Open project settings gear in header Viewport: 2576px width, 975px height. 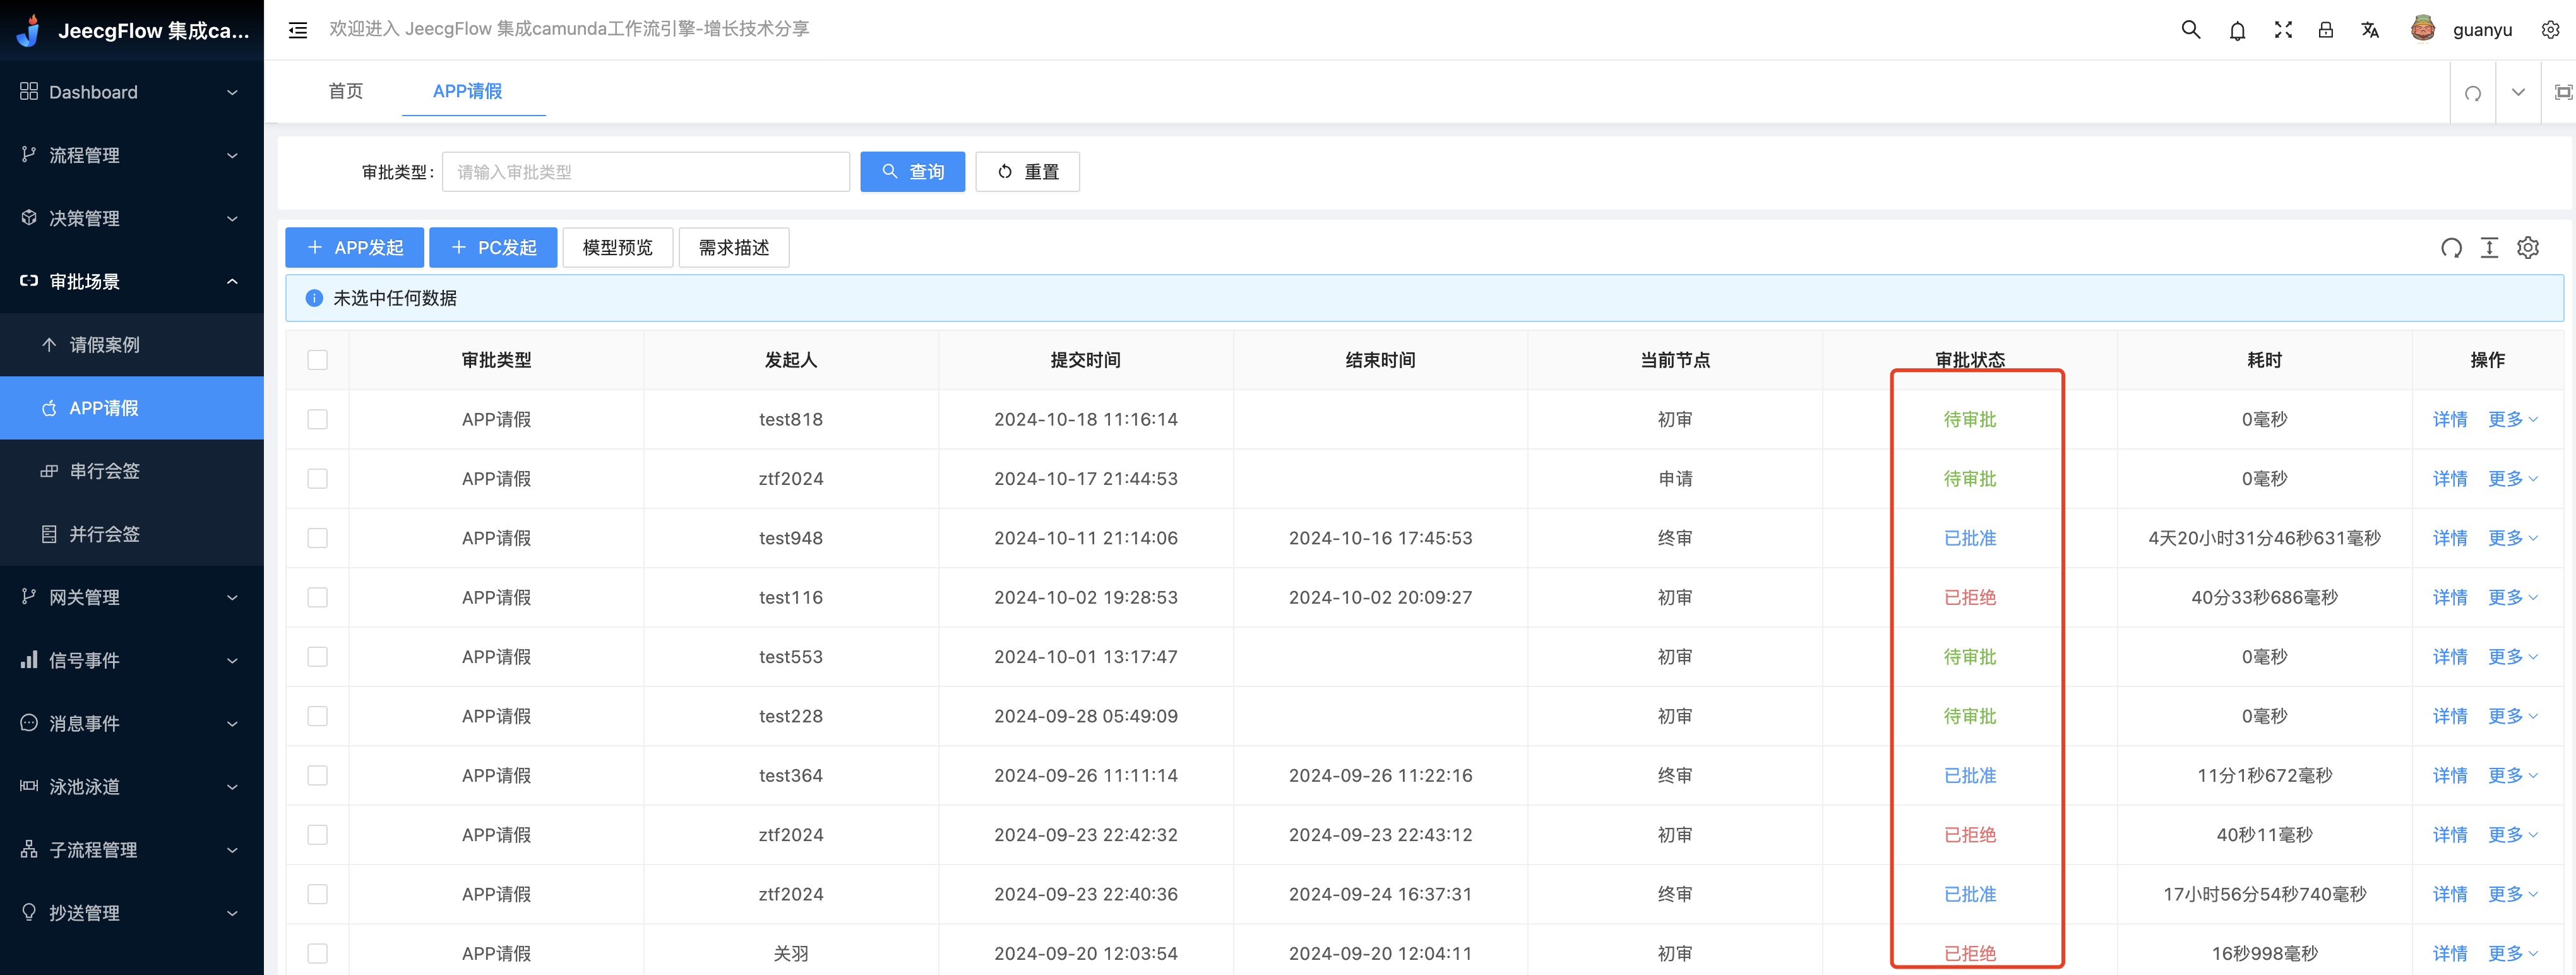tap(2550, 30)
